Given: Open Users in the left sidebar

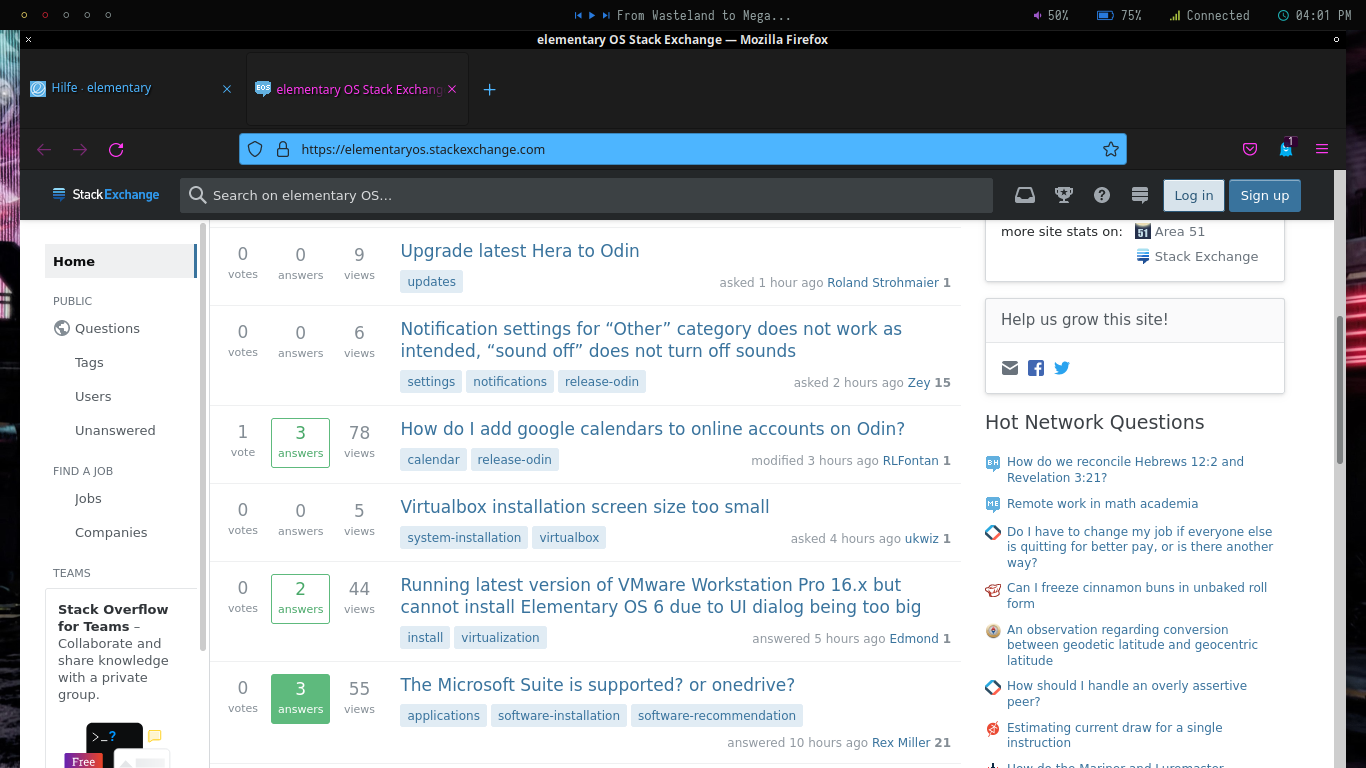Looking at the screenshot, I should coord(93,396).
